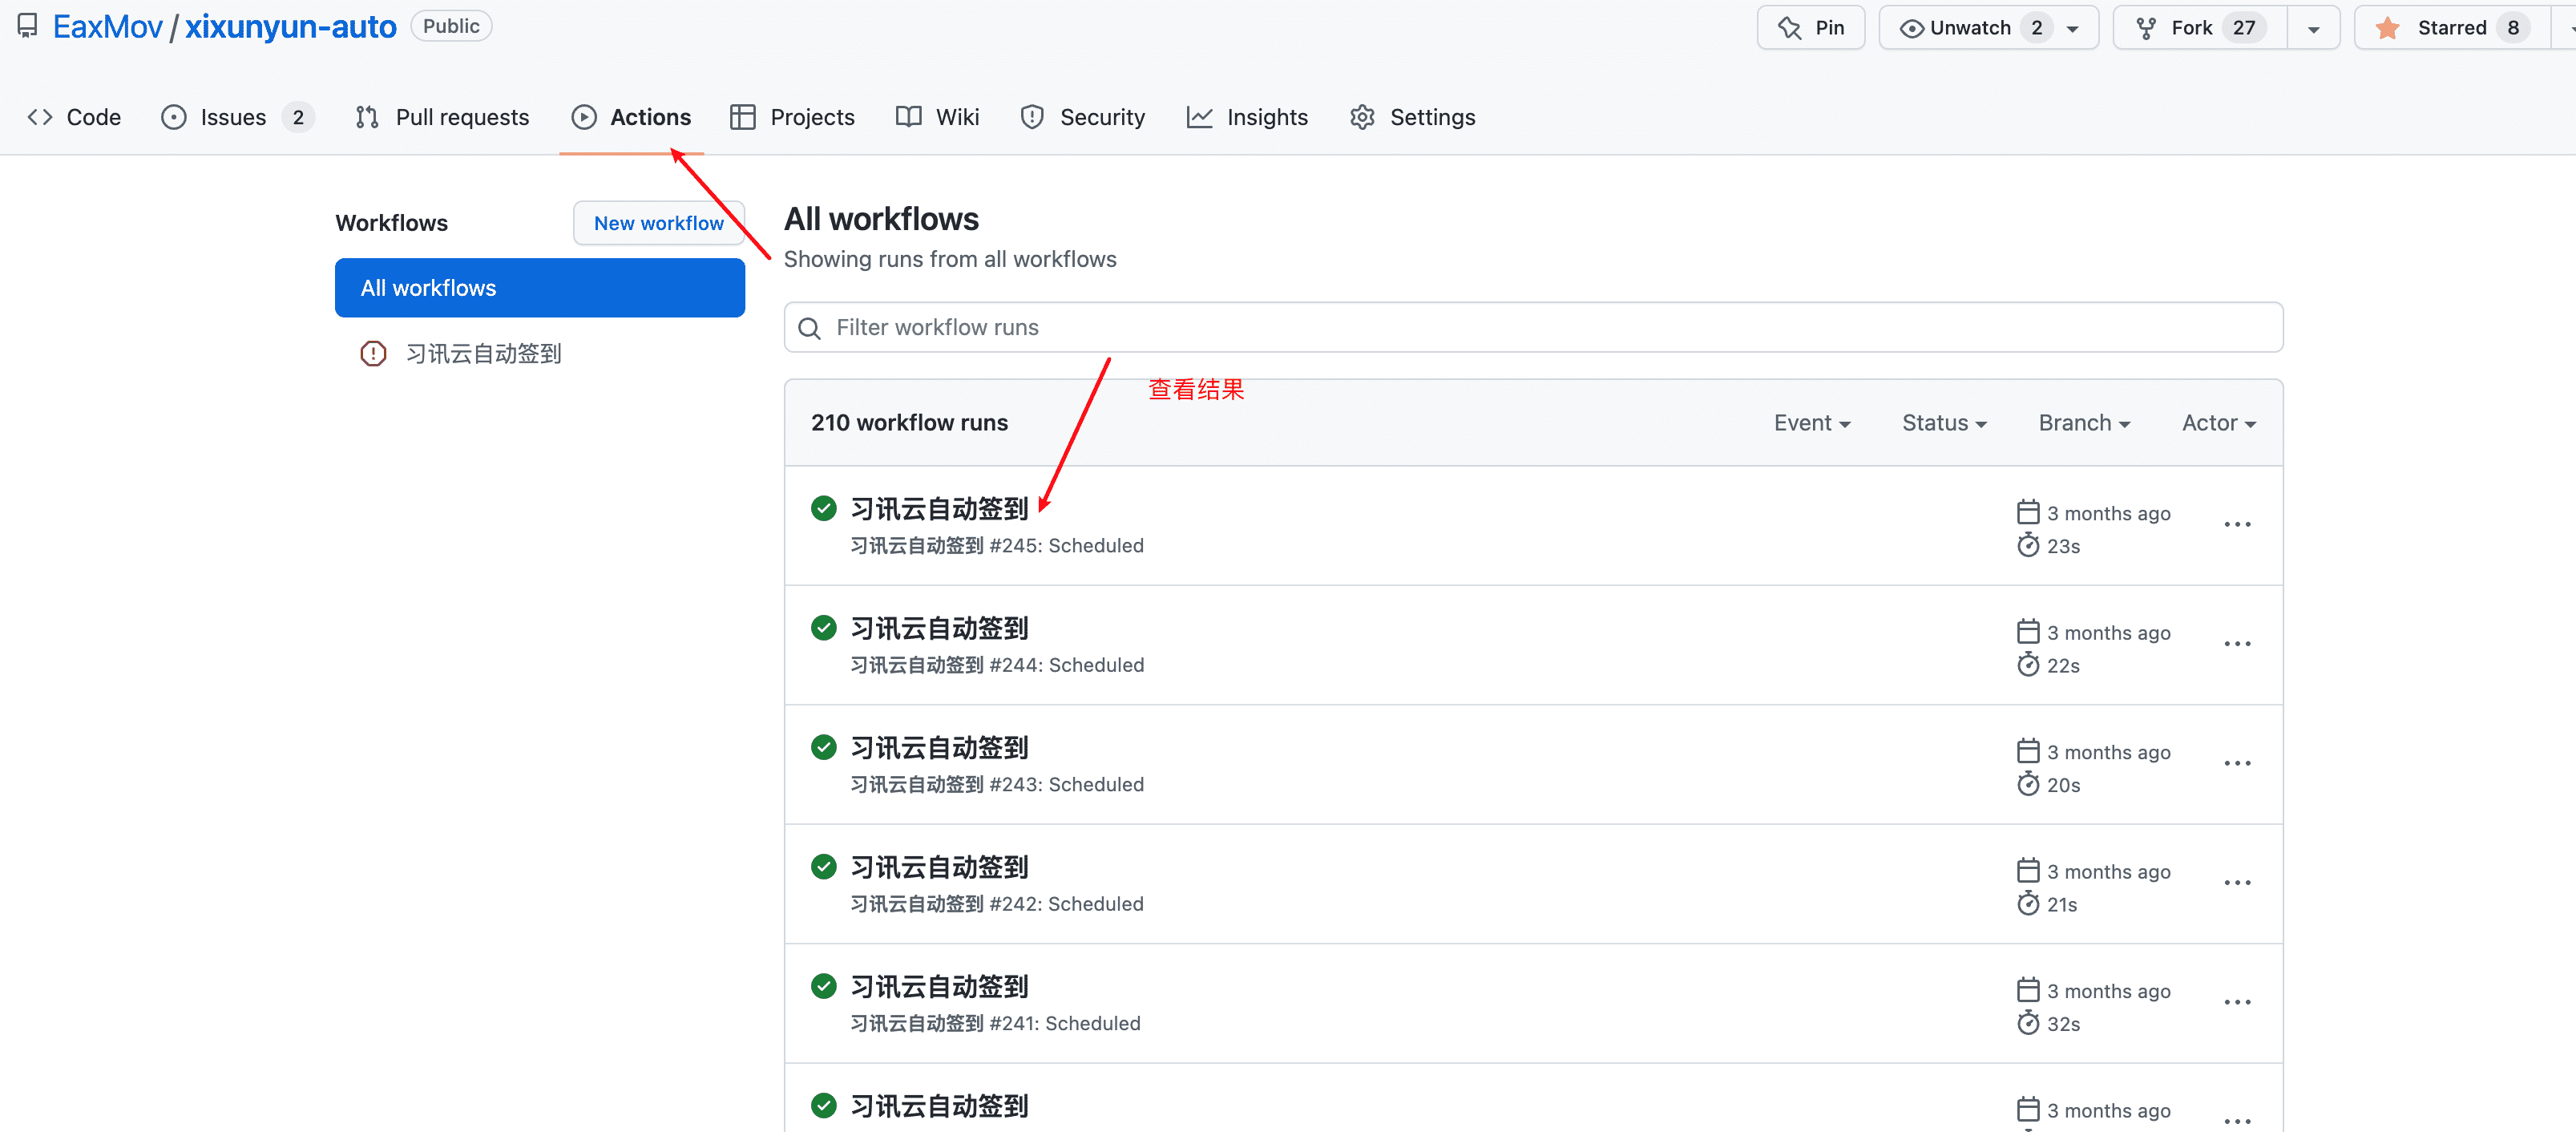
Task: Click the star icon on Starred
Action: (2387, 28)
